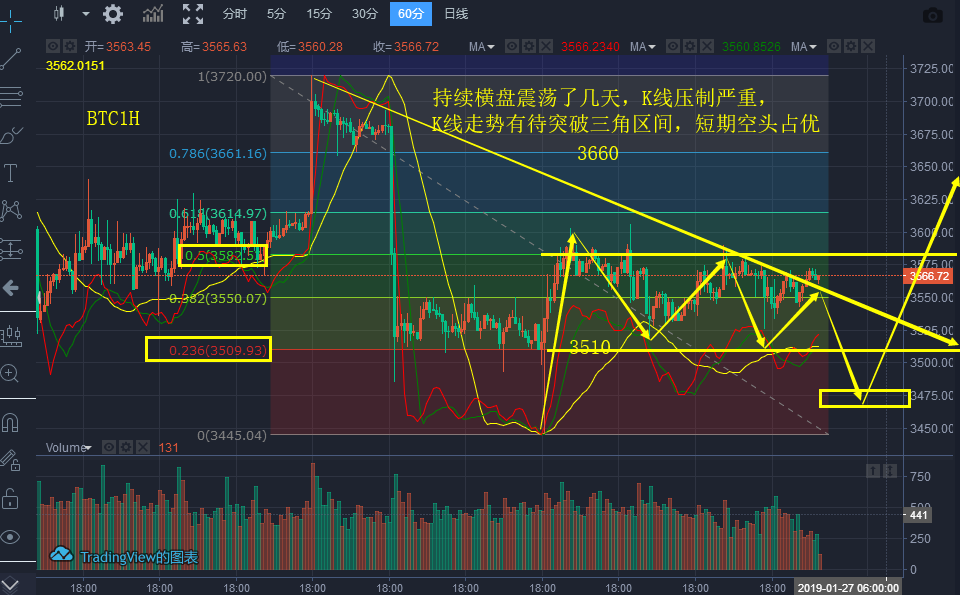Toggle magnet mode
Viewport: 960px width, 595px height.
pos(10,422)
